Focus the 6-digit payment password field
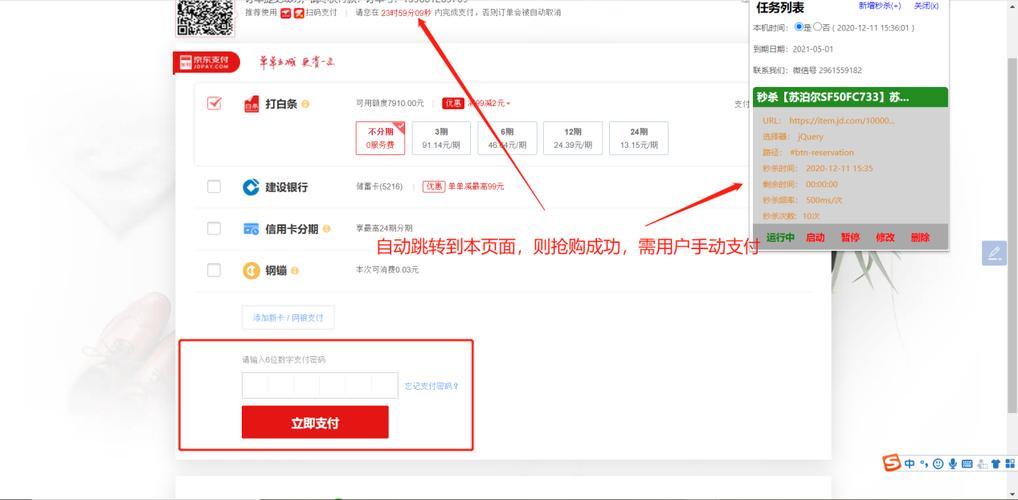Screen dimensions: 1018x500 tap(320, 385)
